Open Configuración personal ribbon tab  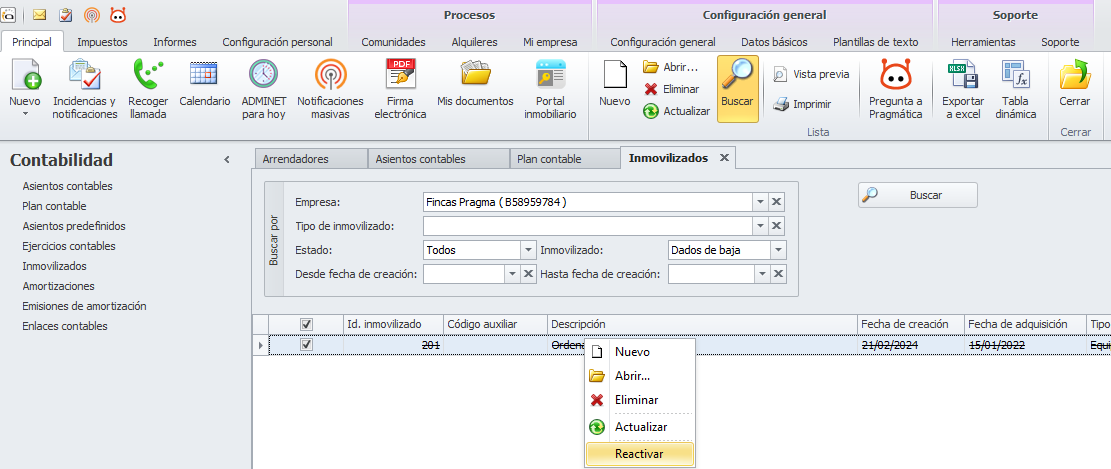(278, 42)
